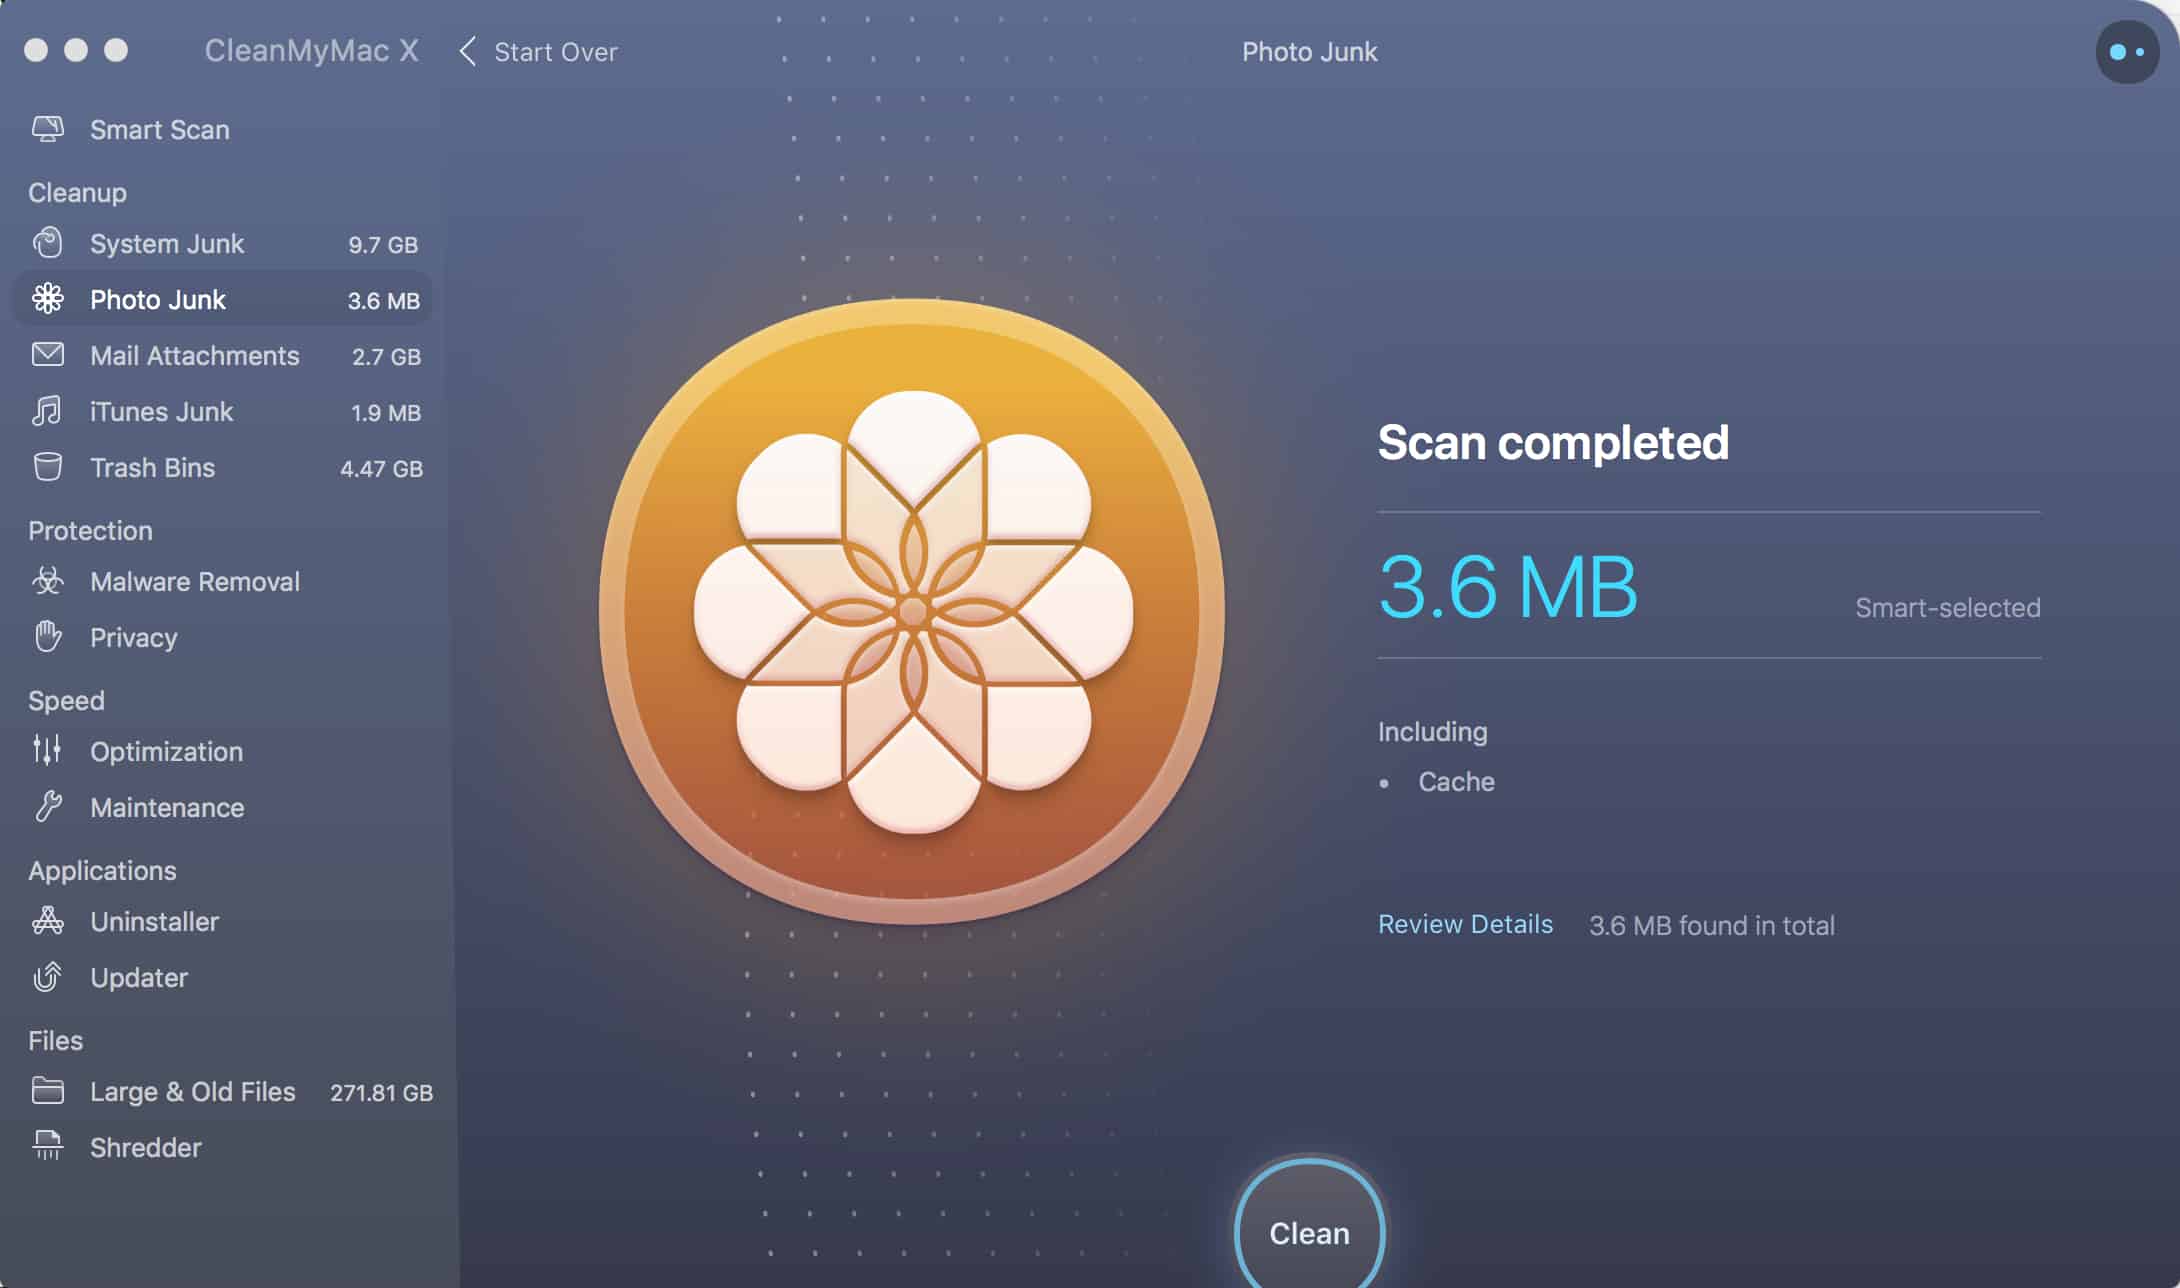This screenshot has height=1288, width=2180.
Task: Select Malware Removal in sidebar
Action: 195,581
